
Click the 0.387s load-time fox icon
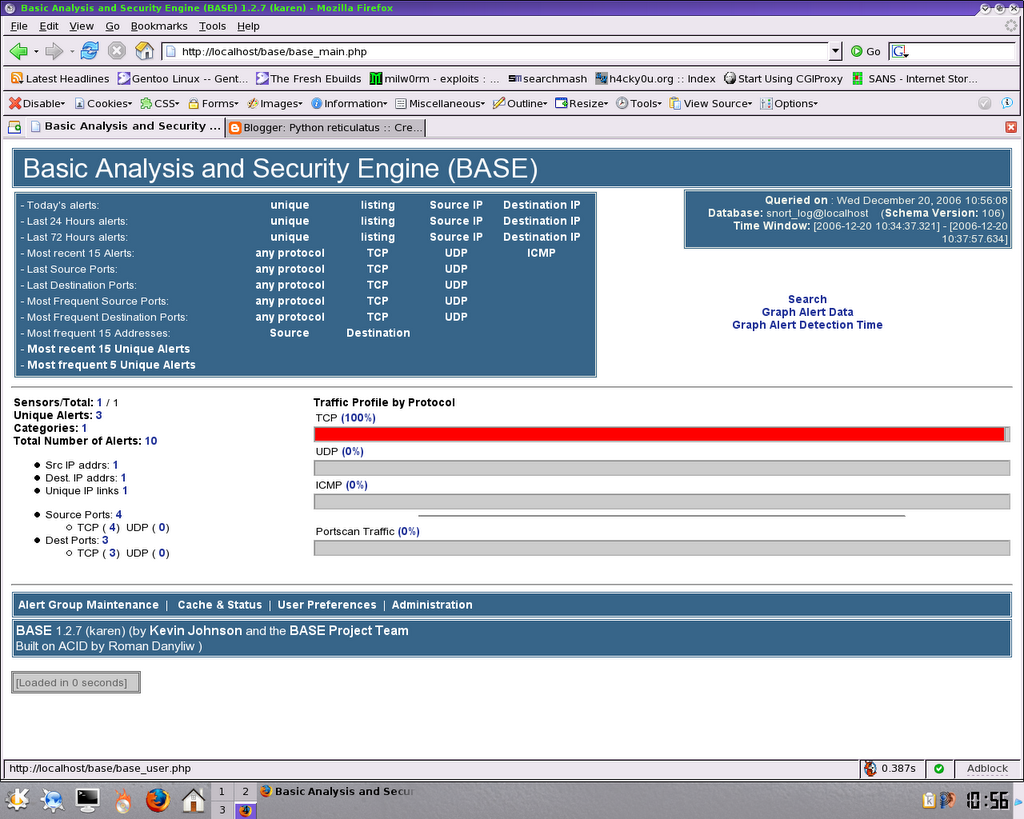coord(870,769)
